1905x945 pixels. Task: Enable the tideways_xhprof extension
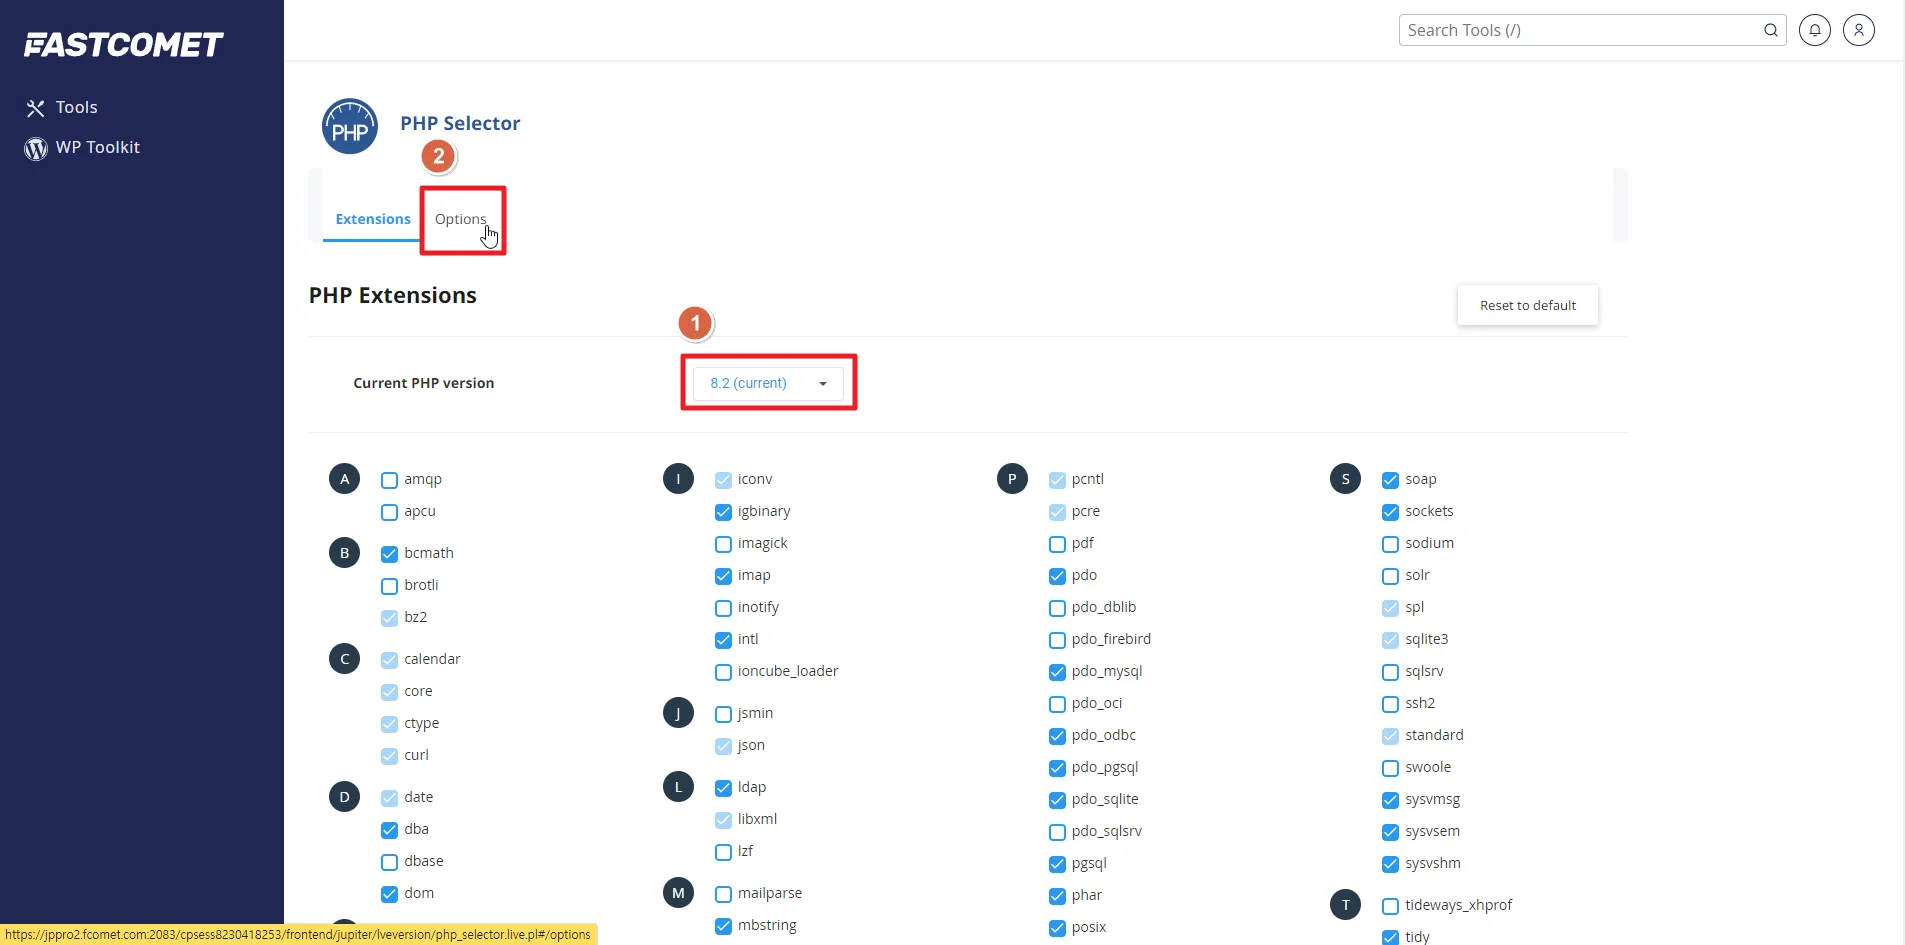click(x=1390, y=906)
